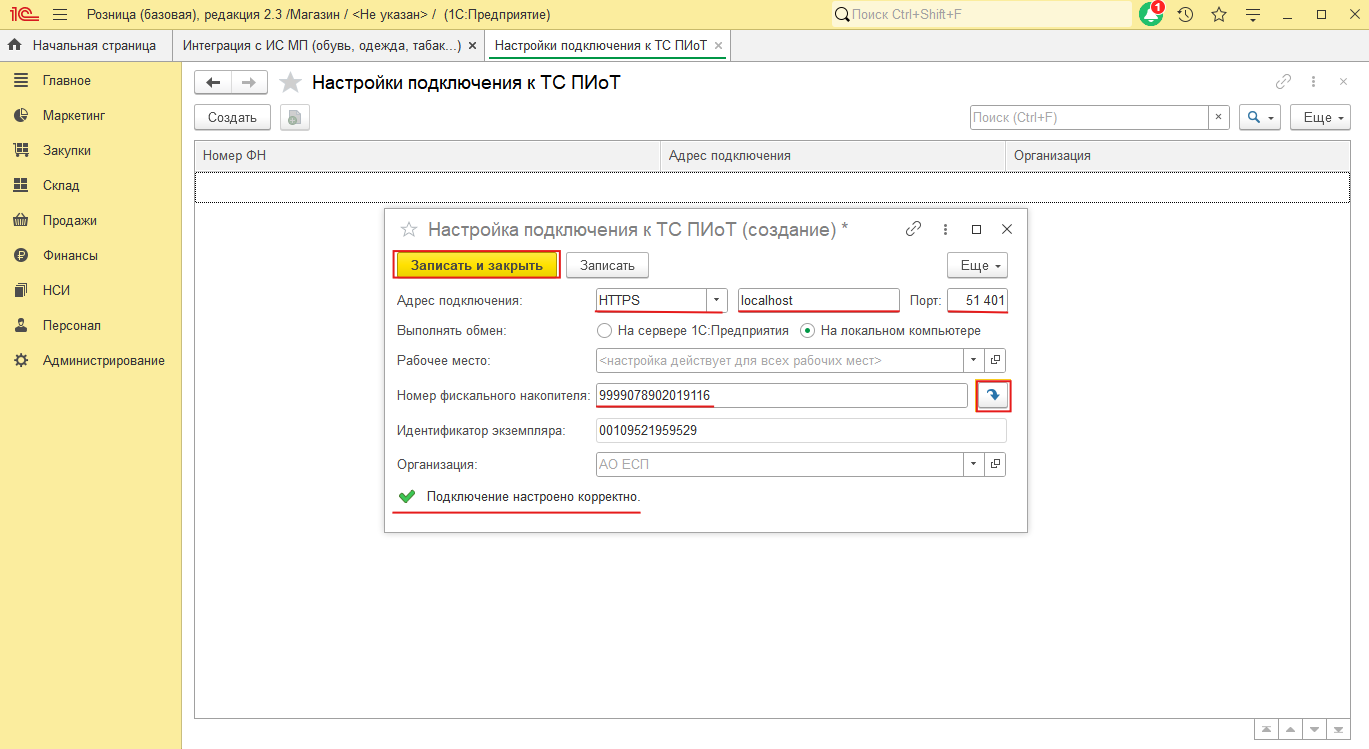Edit the port 51 401 field

click(977, 300)
